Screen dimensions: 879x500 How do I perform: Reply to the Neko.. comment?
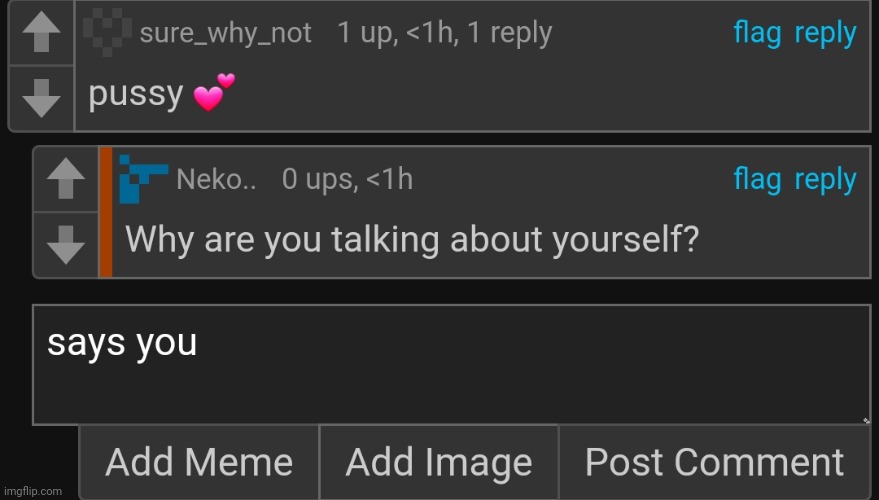825,180
